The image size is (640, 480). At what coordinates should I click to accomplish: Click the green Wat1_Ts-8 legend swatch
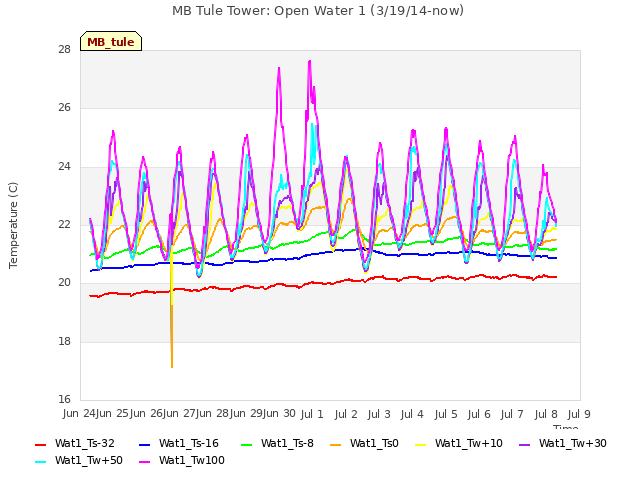pyautogui.click(x=247, y=444)
